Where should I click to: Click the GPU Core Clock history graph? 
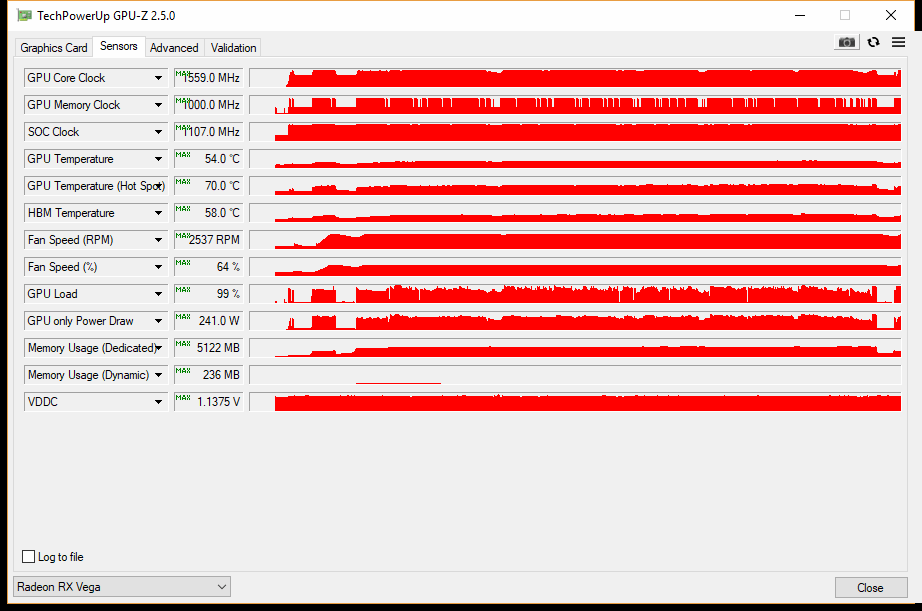(575, 78)
